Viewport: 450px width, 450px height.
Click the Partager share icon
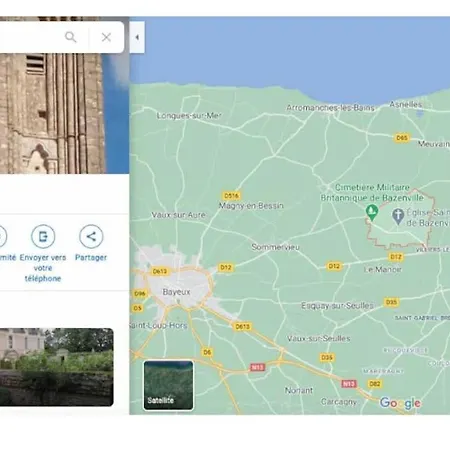click(x=91, y=236)
